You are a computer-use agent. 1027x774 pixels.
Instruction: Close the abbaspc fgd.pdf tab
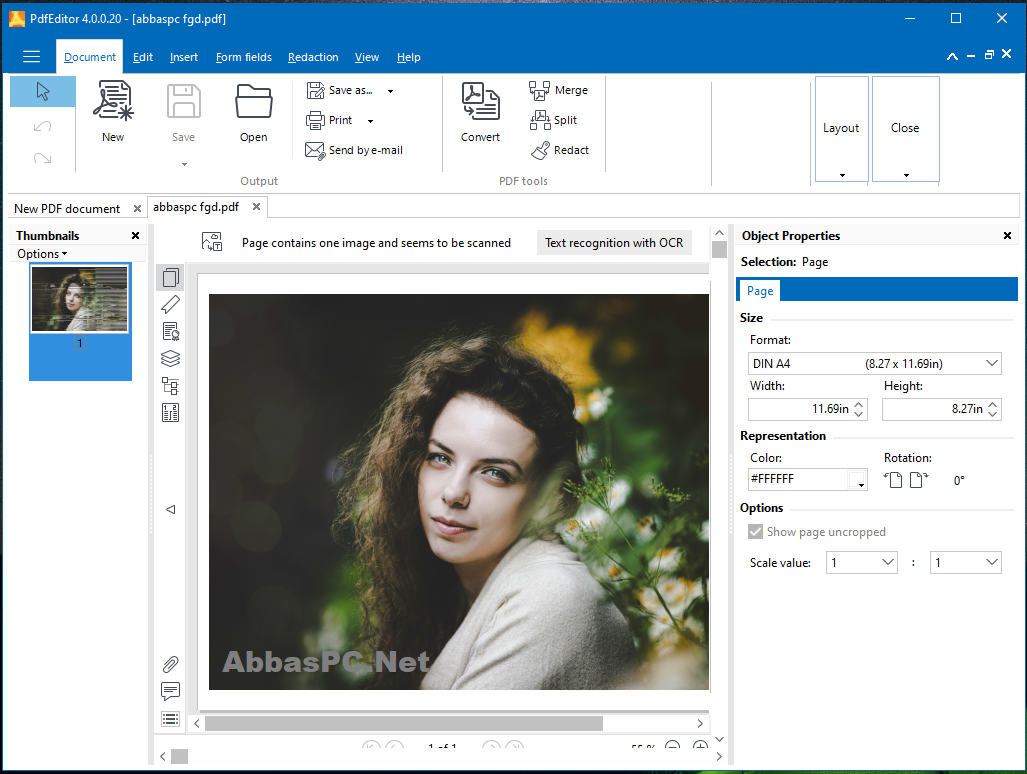pyautogui.click(x=257, y=207)
